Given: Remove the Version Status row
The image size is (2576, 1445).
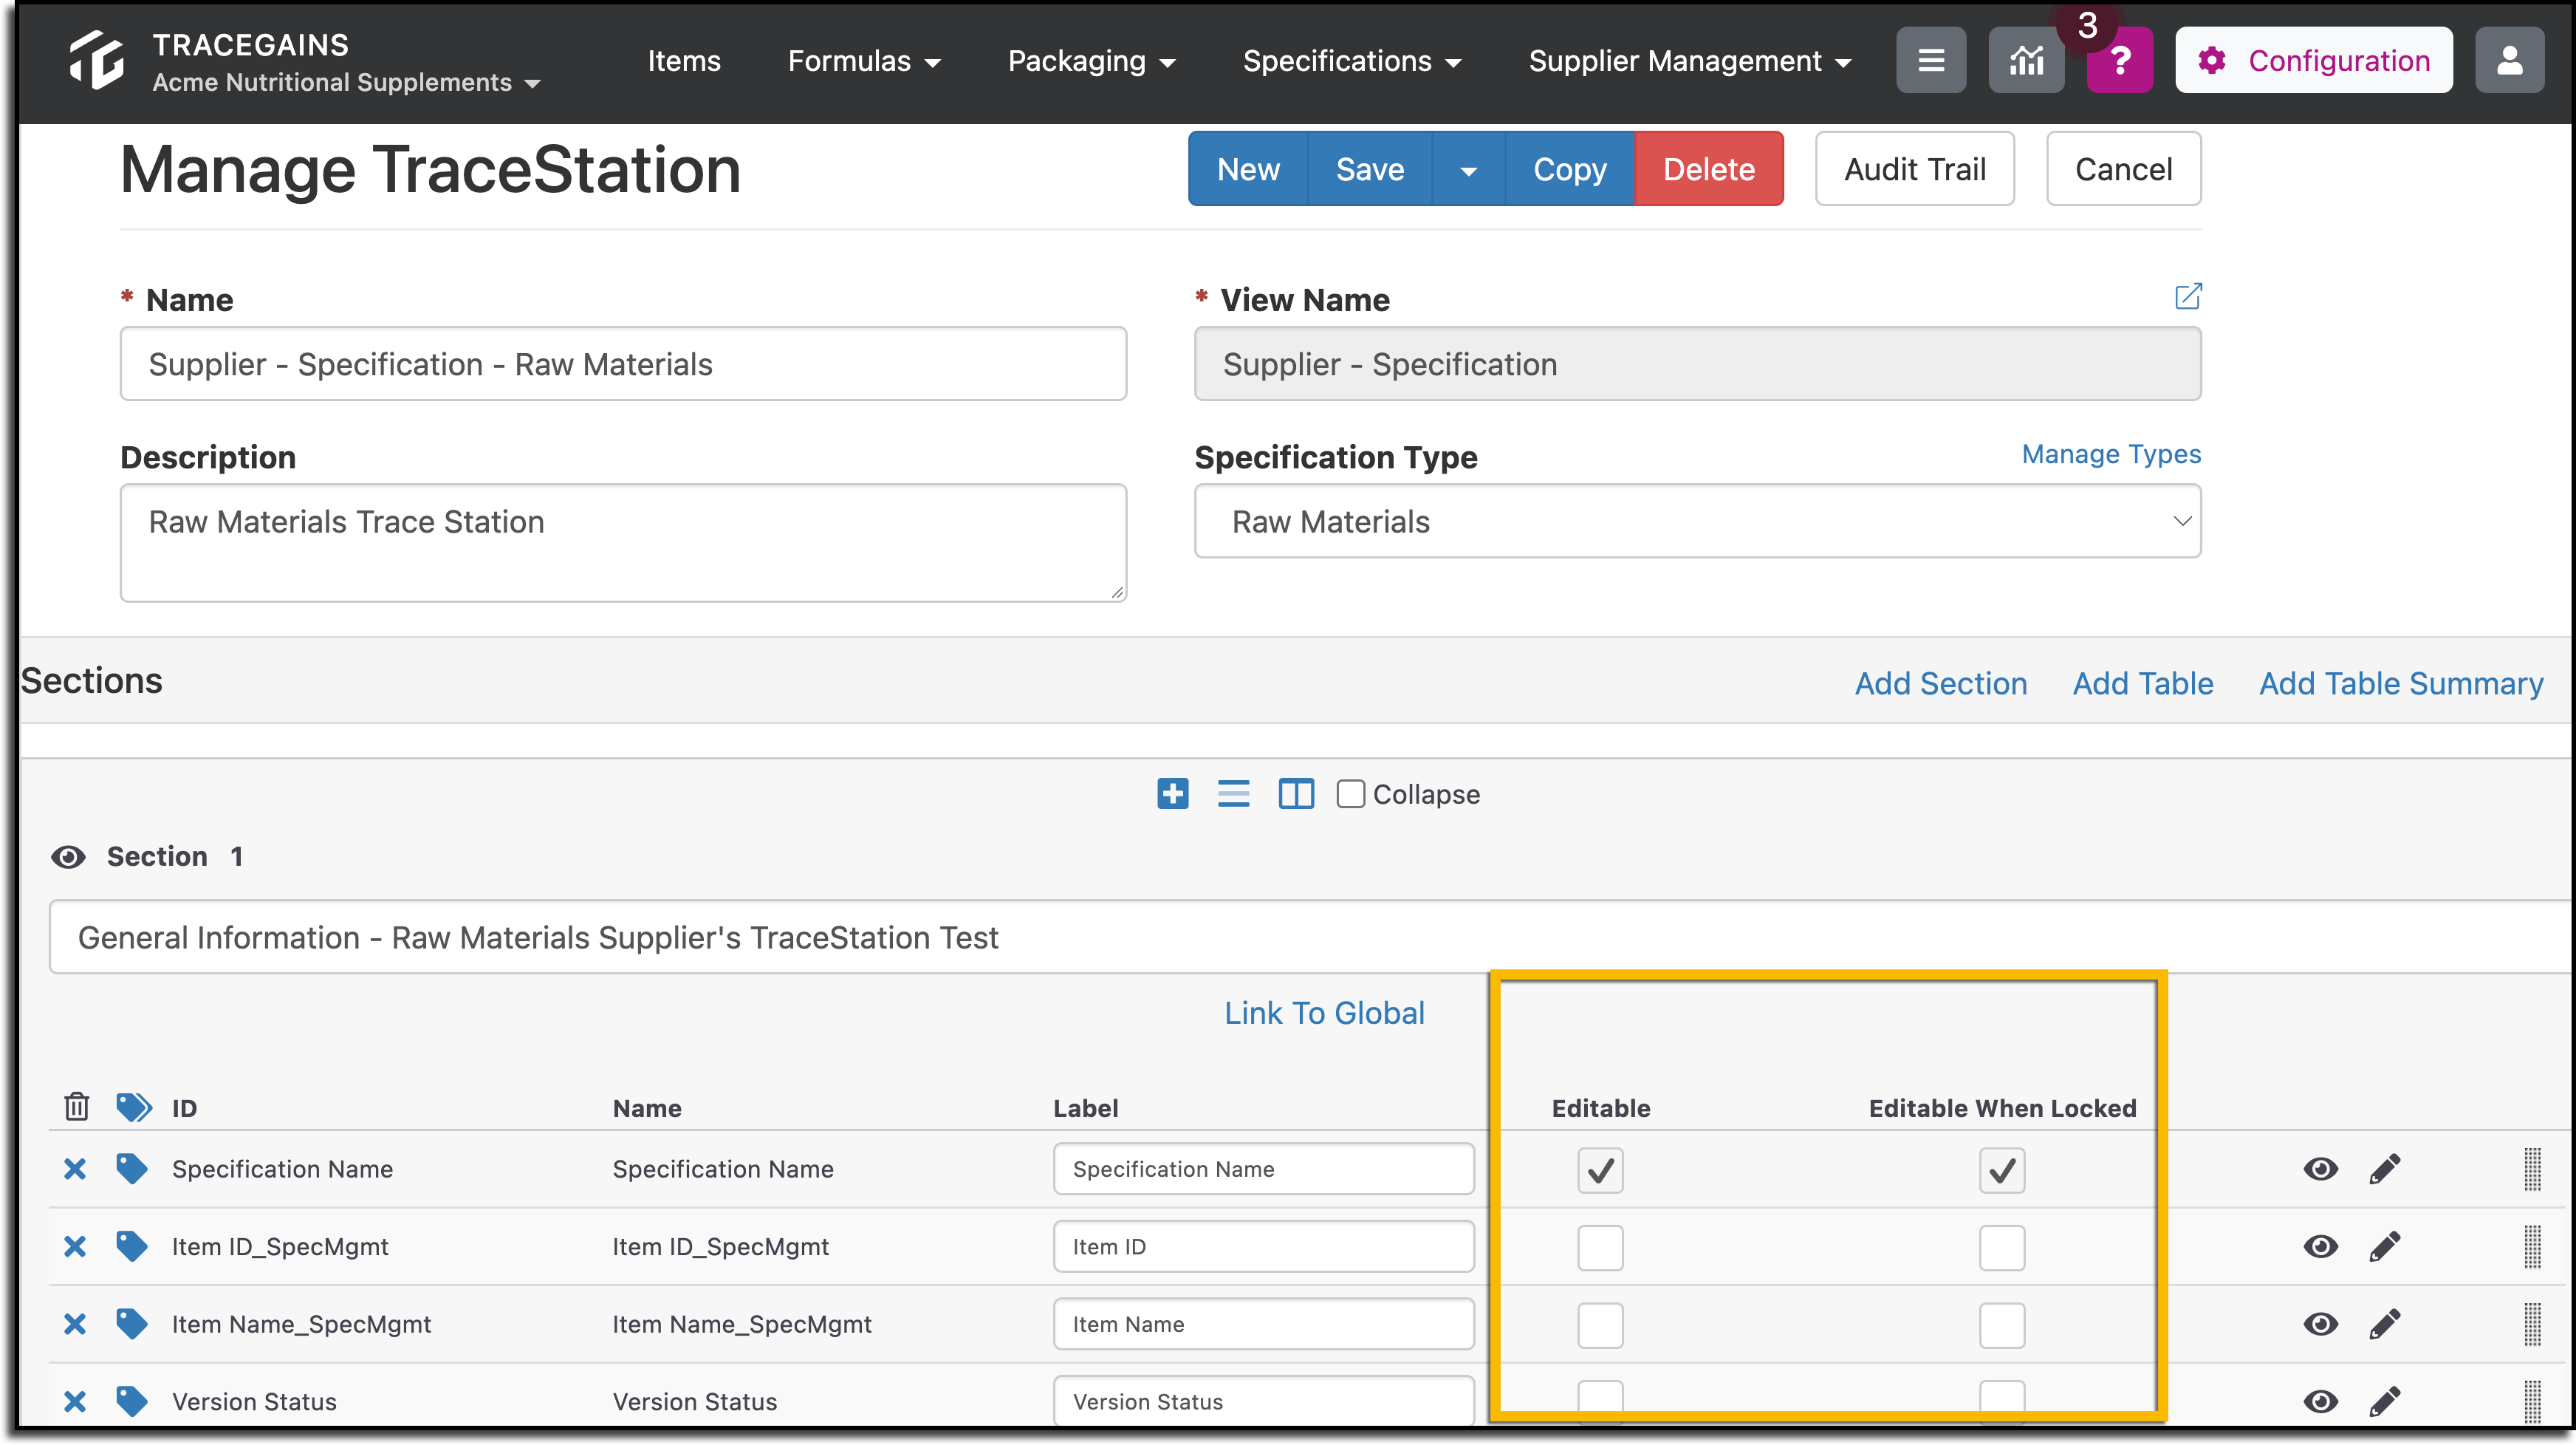Looking at the screenshot, I should tap(75, 1401).
